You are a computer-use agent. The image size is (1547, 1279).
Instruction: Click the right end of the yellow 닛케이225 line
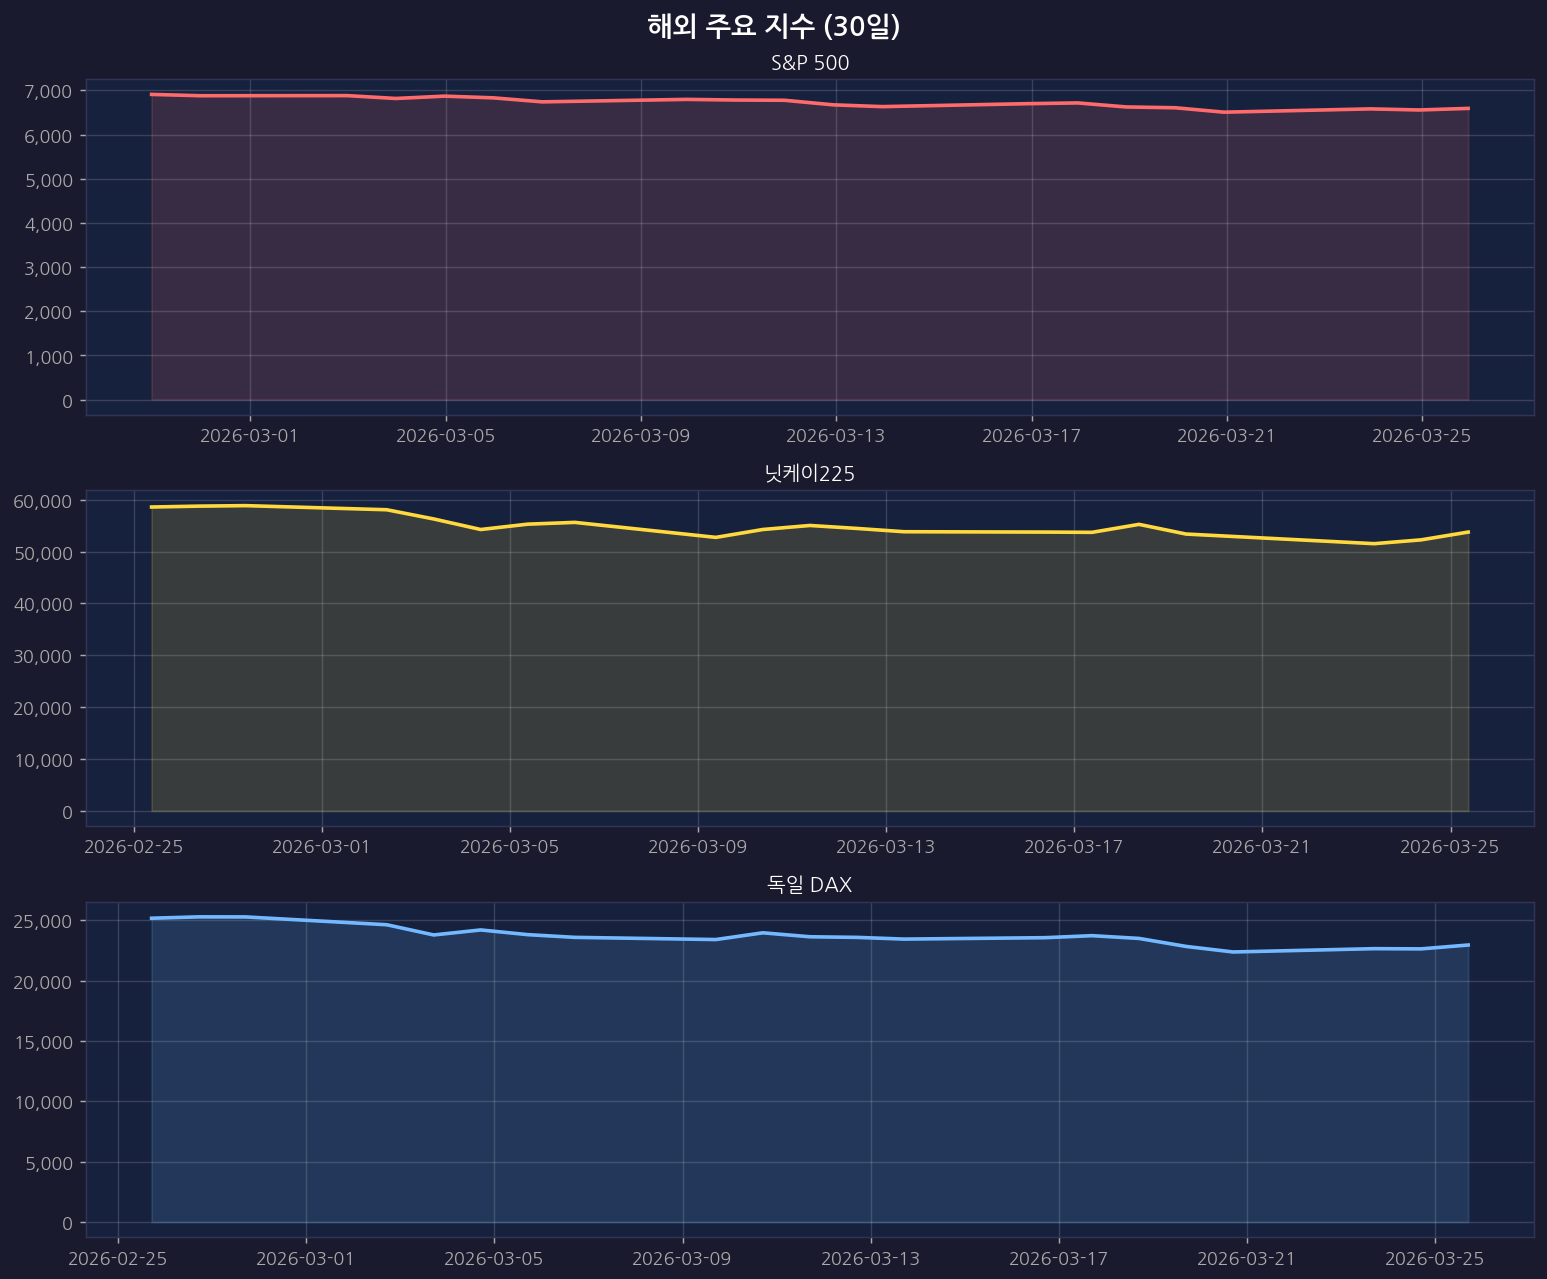(x=1467, y=532)
